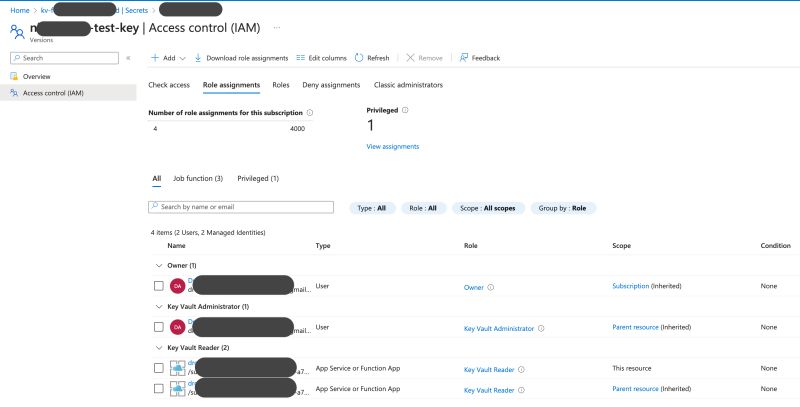800x407 pixels.
Task: Click info icon beside Privileged heading
Action: tap(405, 110)
